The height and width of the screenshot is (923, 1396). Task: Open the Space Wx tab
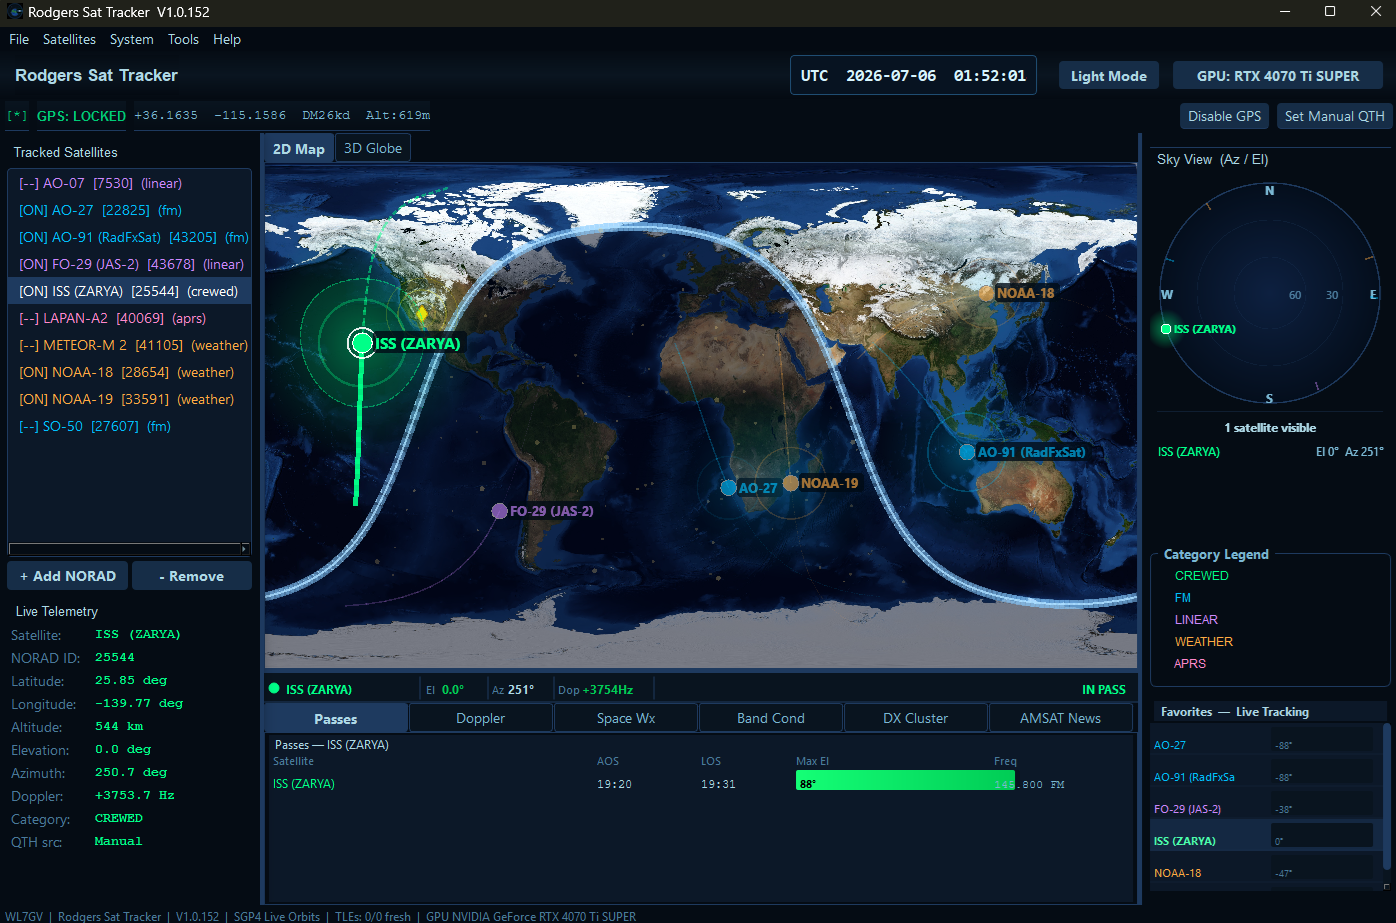pos(626,718)
